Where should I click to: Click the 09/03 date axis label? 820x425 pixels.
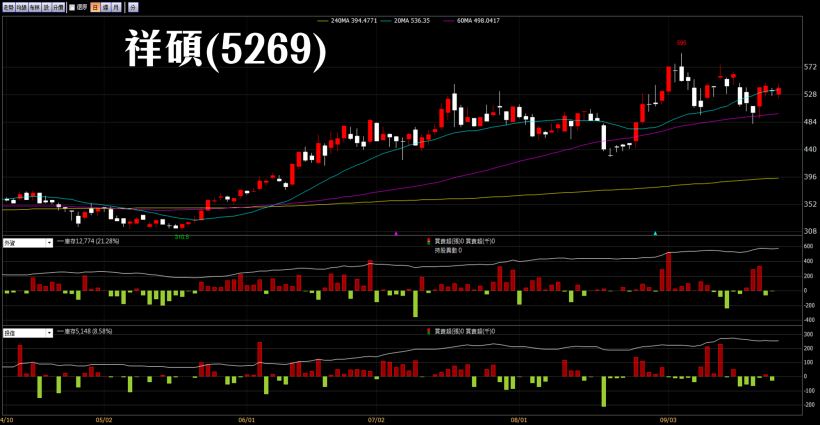click(668, 419)
